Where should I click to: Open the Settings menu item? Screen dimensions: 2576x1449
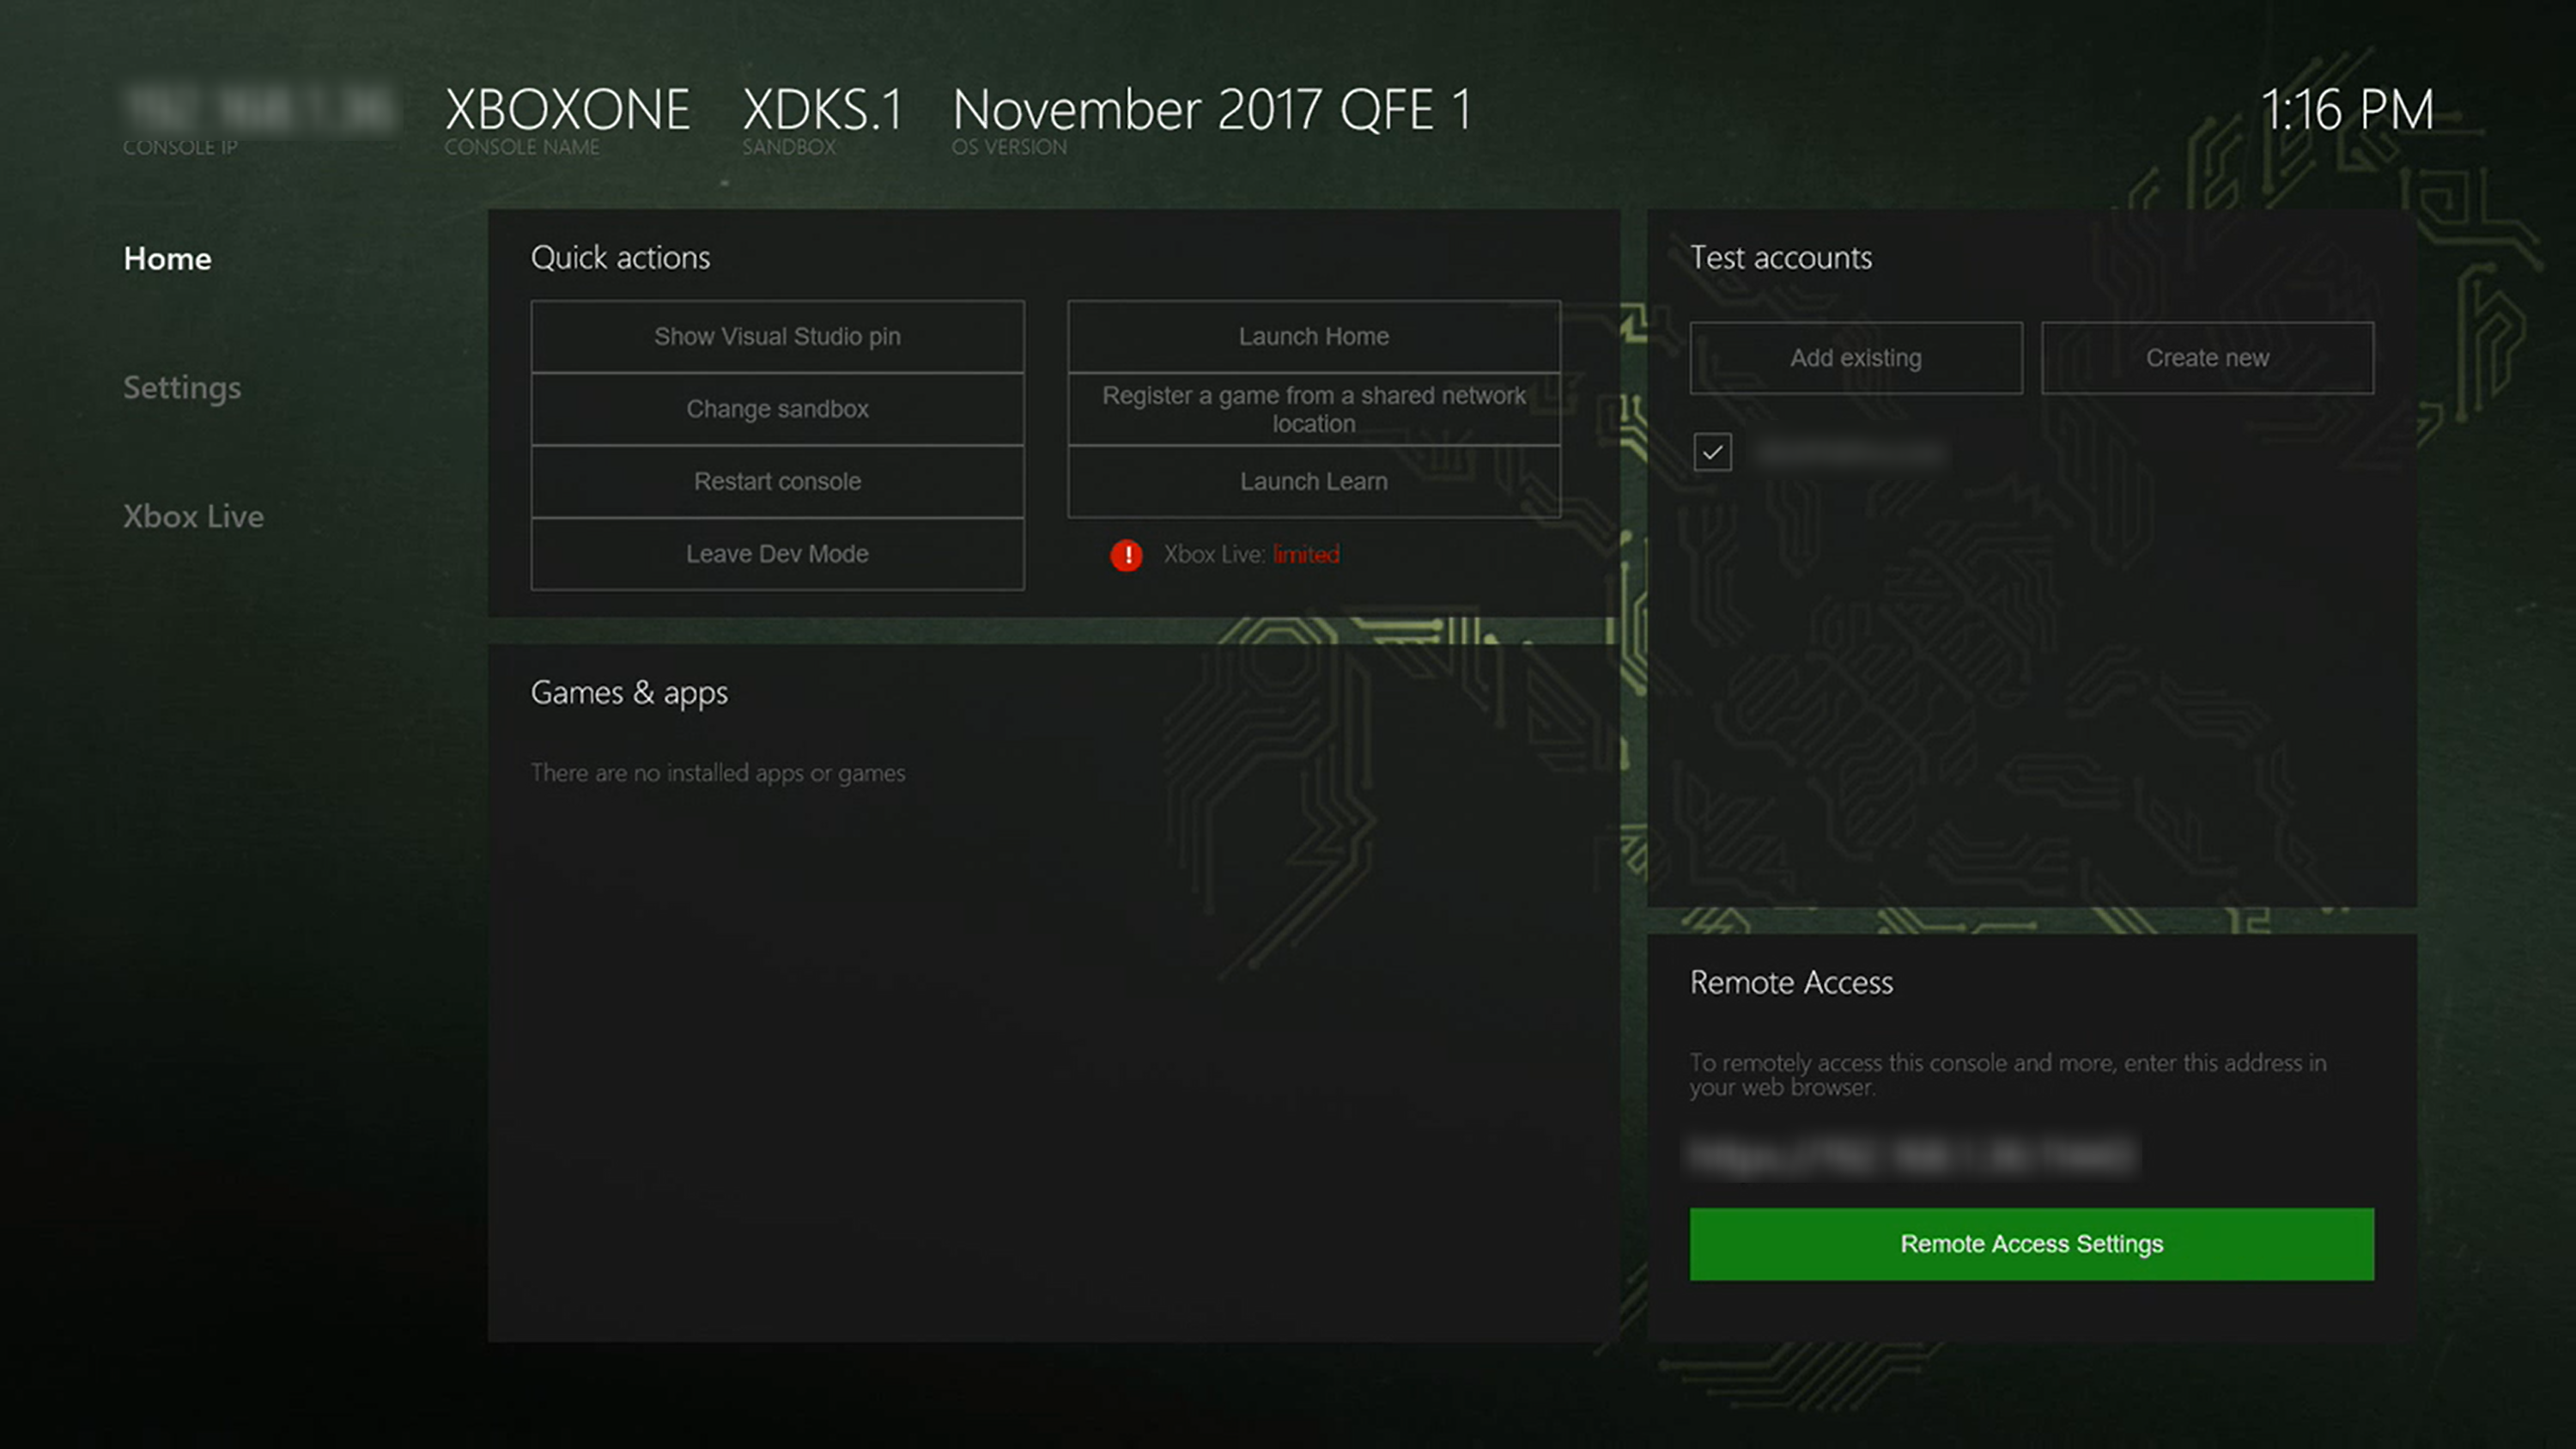click(182, 386)
